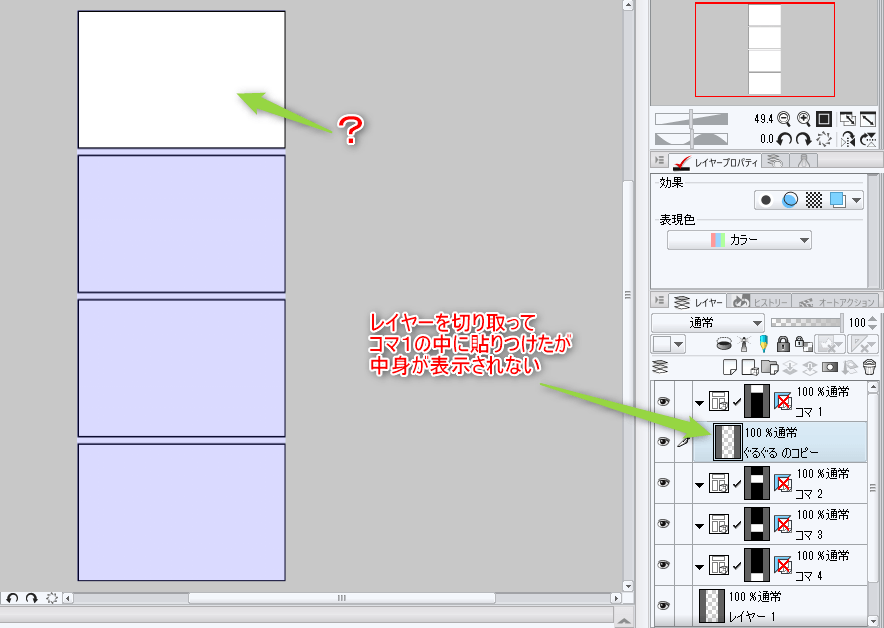Switch to the light bulb tab
Screen dimensions: 884x628
click(x=803, y=161)
